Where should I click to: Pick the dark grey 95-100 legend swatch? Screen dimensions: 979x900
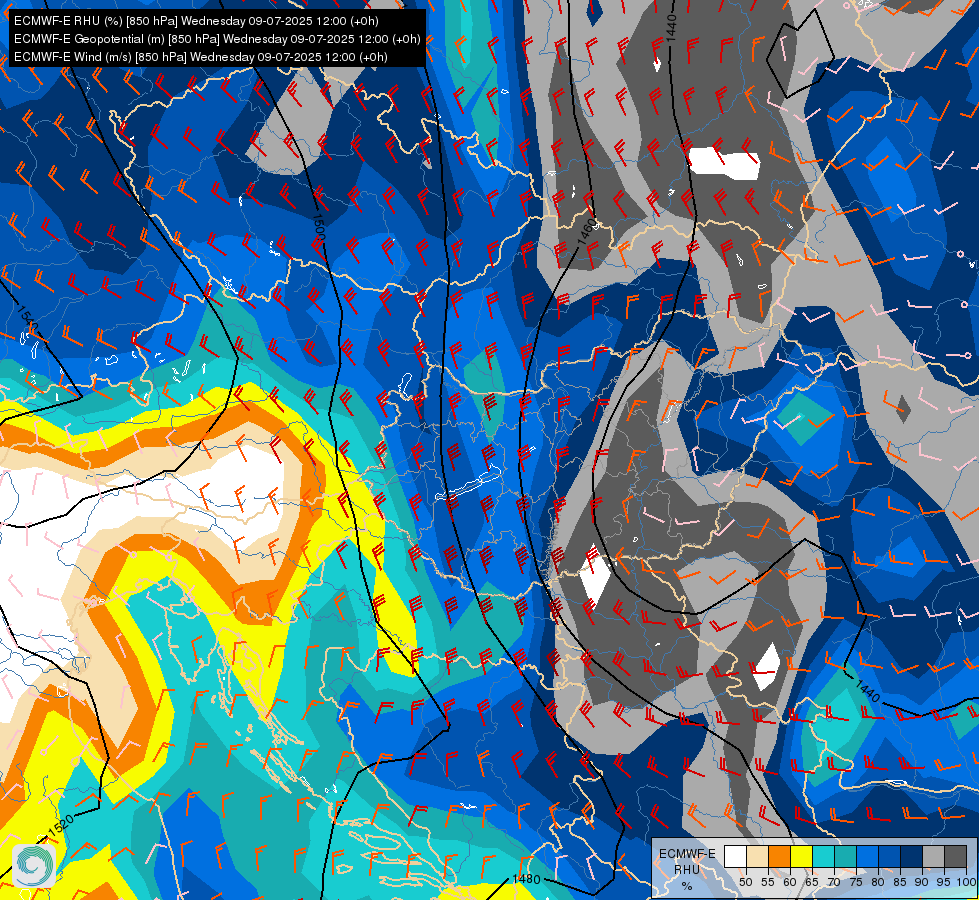(956, 856)
